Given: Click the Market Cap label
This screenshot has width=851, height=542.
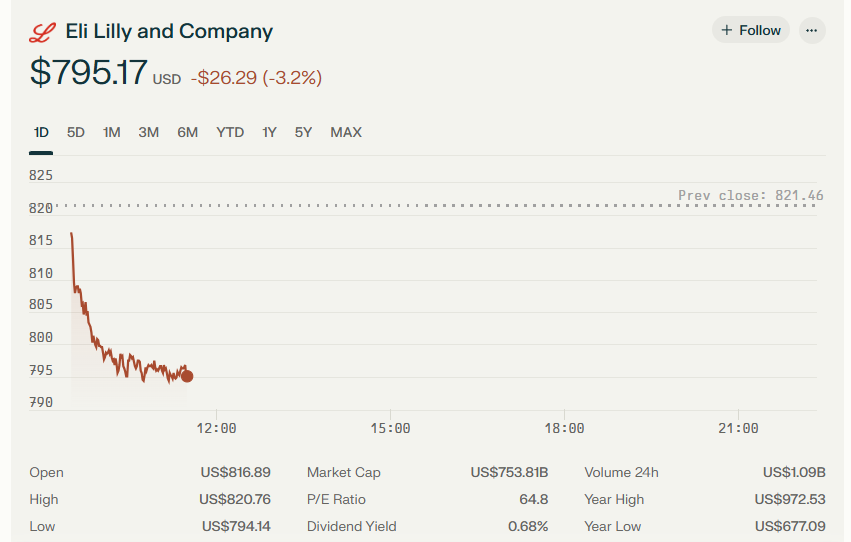Looking at the screenshot, I should pos(344,473).
